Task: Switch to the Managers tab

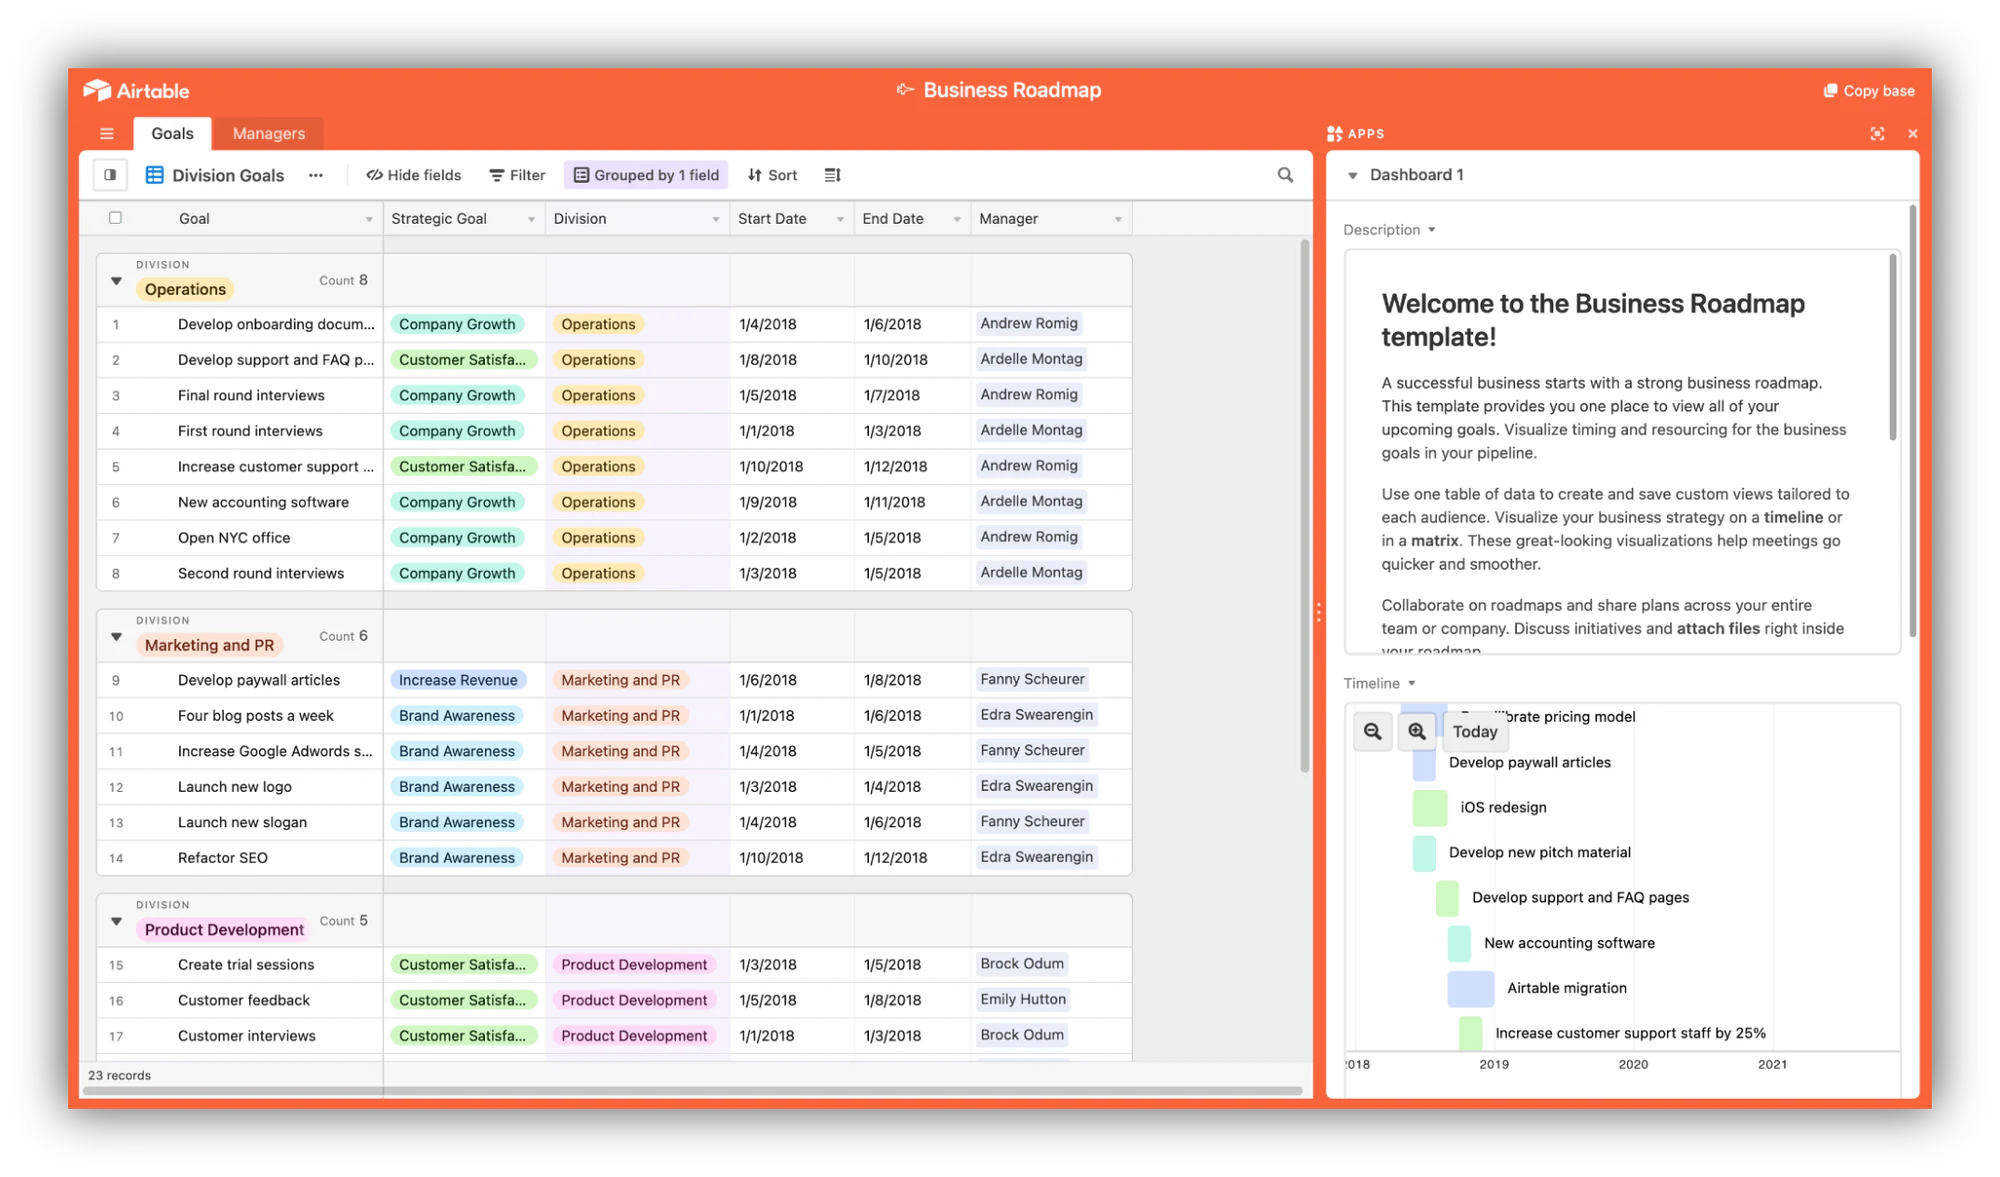Action: [x=268, y=133]
